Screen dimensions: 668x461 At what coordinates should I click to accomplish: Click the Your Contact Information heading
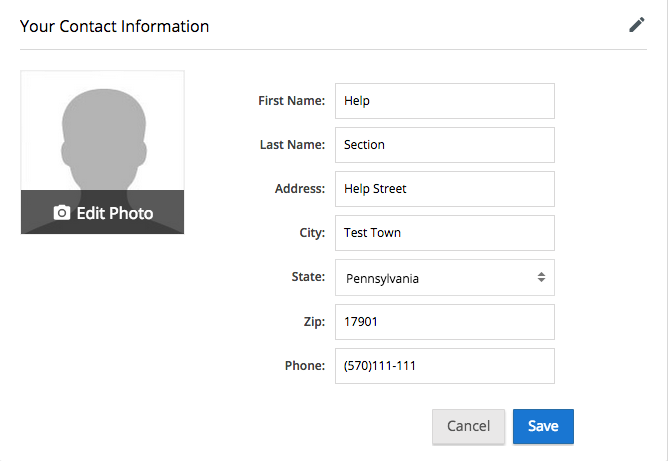(x=115, y=26)
